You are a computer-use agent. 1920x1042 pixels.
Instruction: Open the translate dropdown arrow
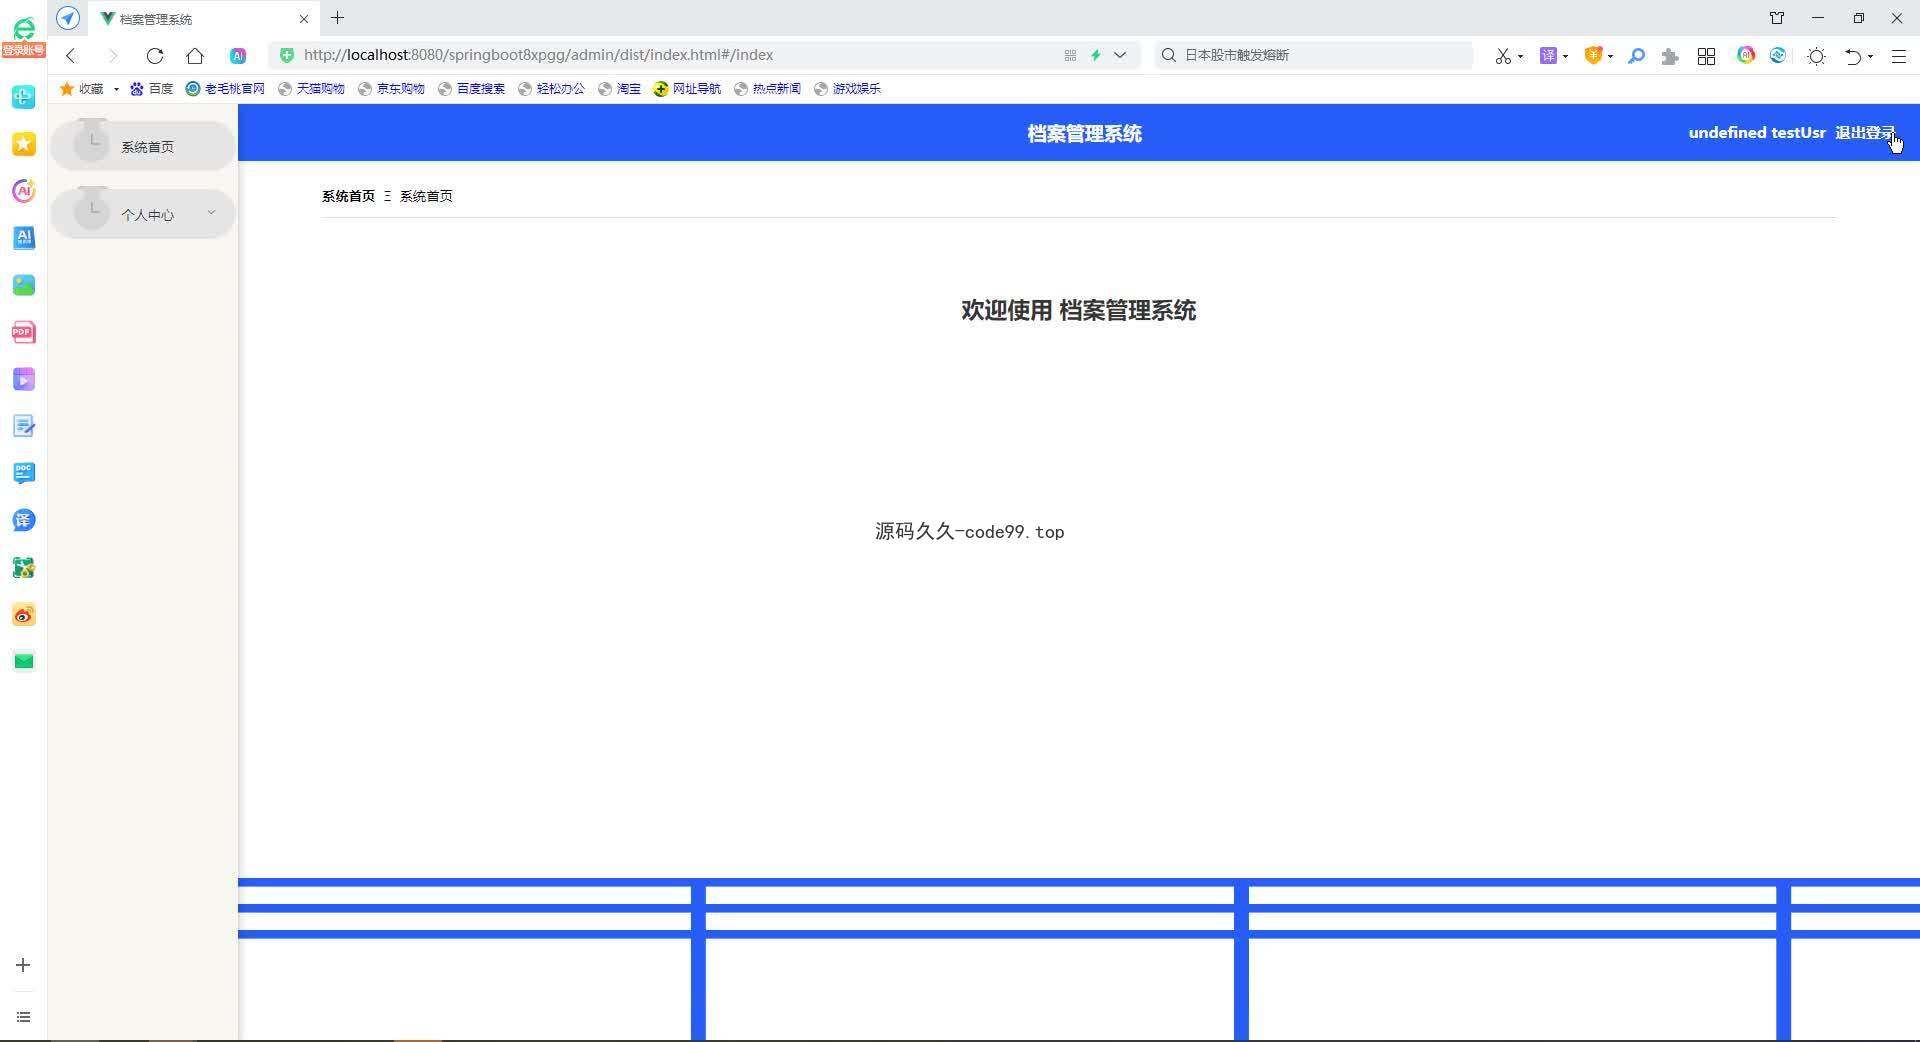point(1565,57)
